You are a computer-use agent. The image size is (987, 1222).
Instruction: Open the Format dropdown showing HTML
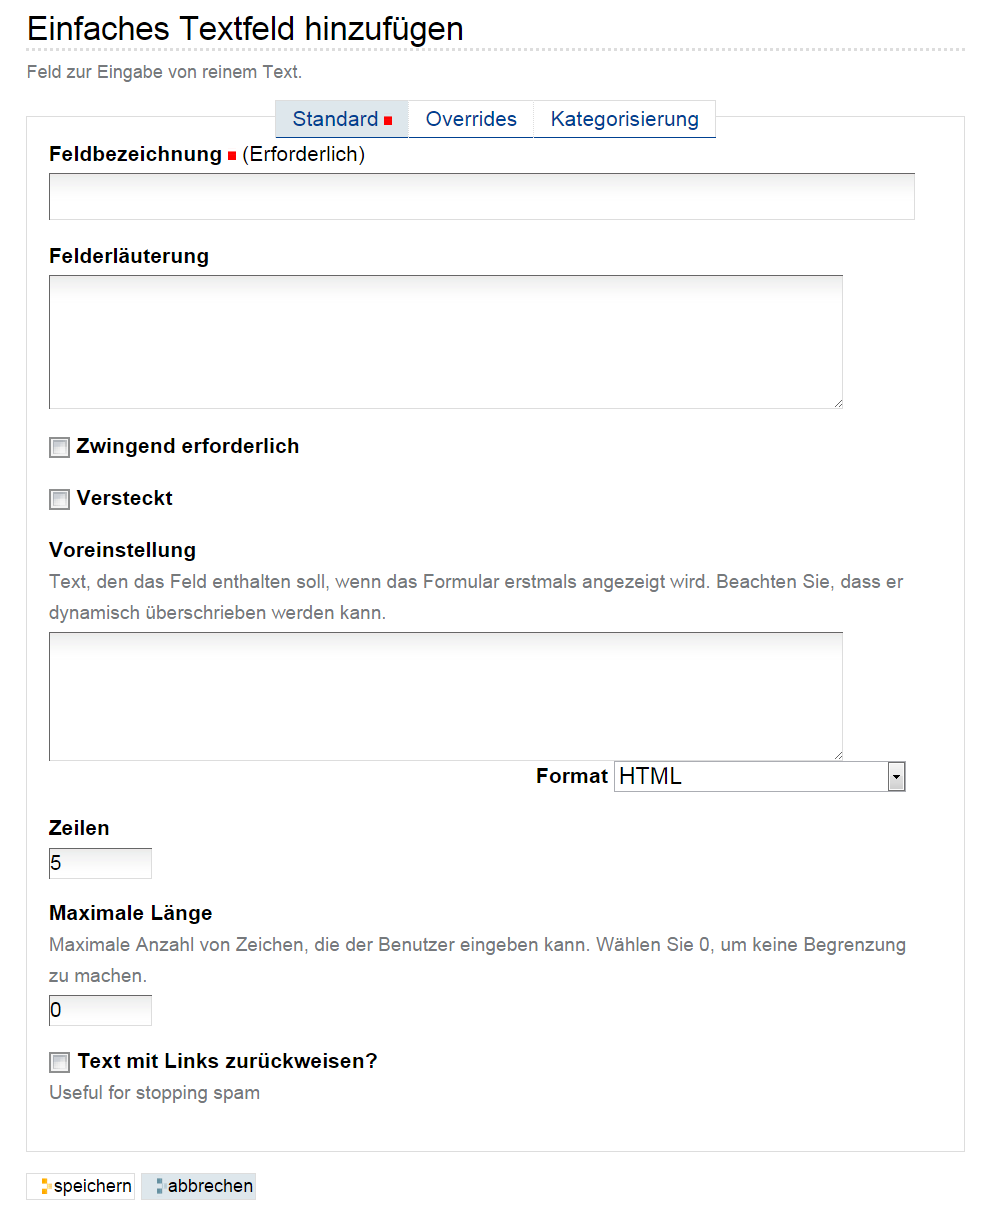click(760, 777)
